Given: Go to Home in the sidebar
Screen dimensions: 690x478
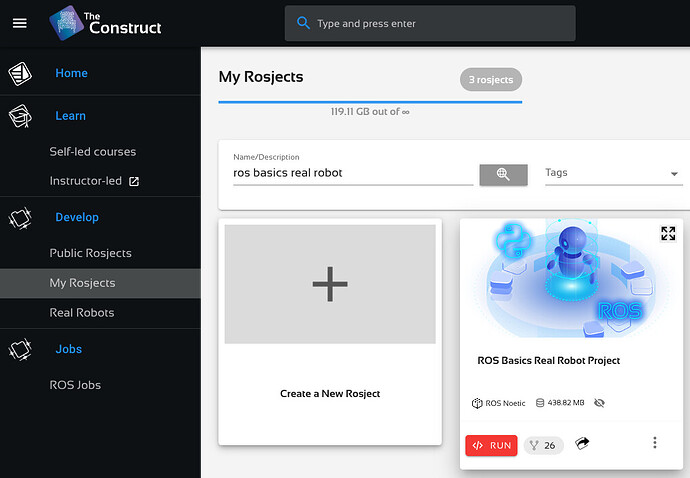Looking at the screenshot, I should pos(71,73).
